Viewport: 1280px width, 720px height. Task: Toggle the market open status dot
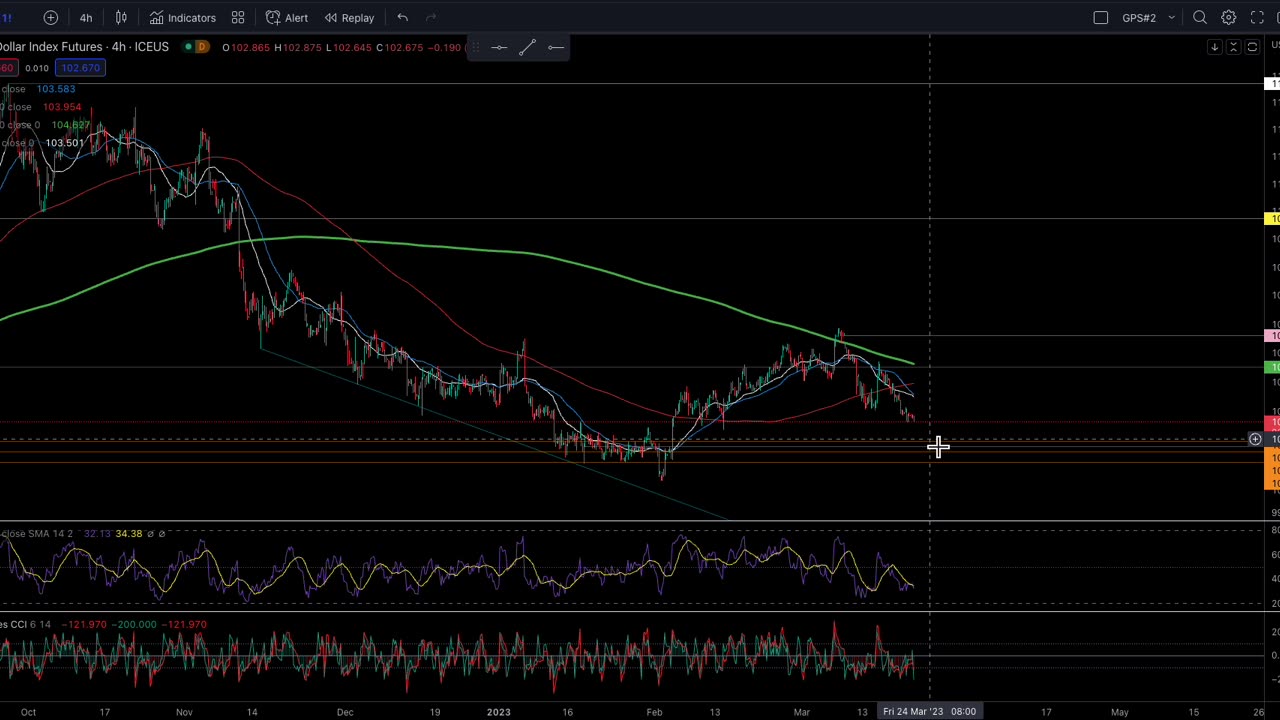pyautogui.click(x=187, y=47)
